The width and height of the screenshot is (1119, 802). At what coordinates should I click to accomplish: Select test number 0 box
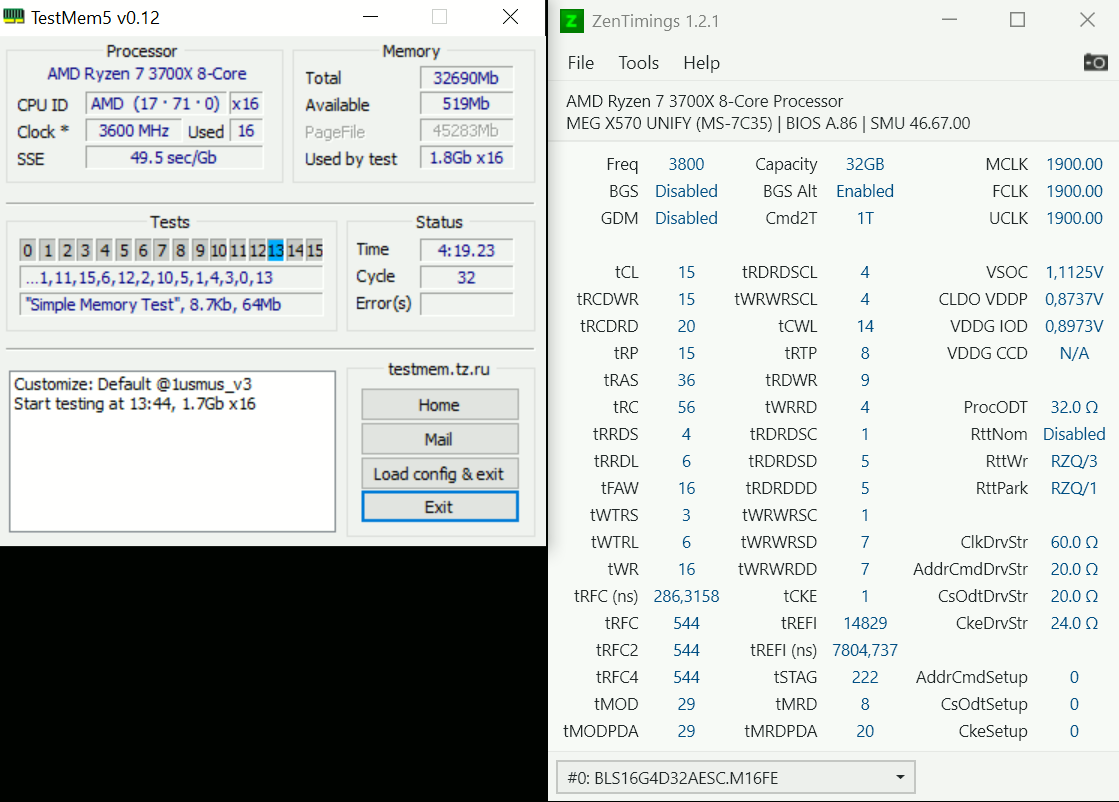(x=27, y=250)
